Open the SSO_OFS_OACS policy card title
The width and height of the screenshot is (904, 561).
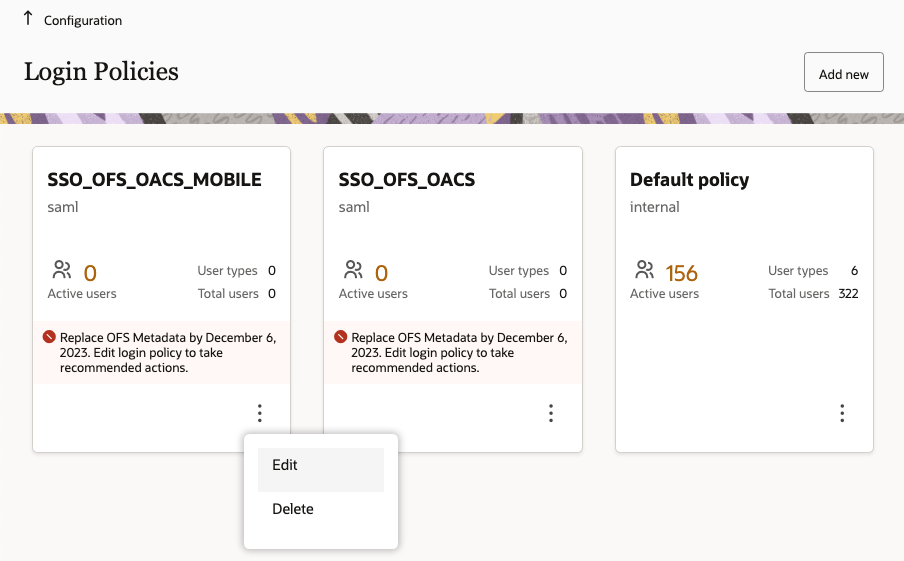tap(407, 180)
